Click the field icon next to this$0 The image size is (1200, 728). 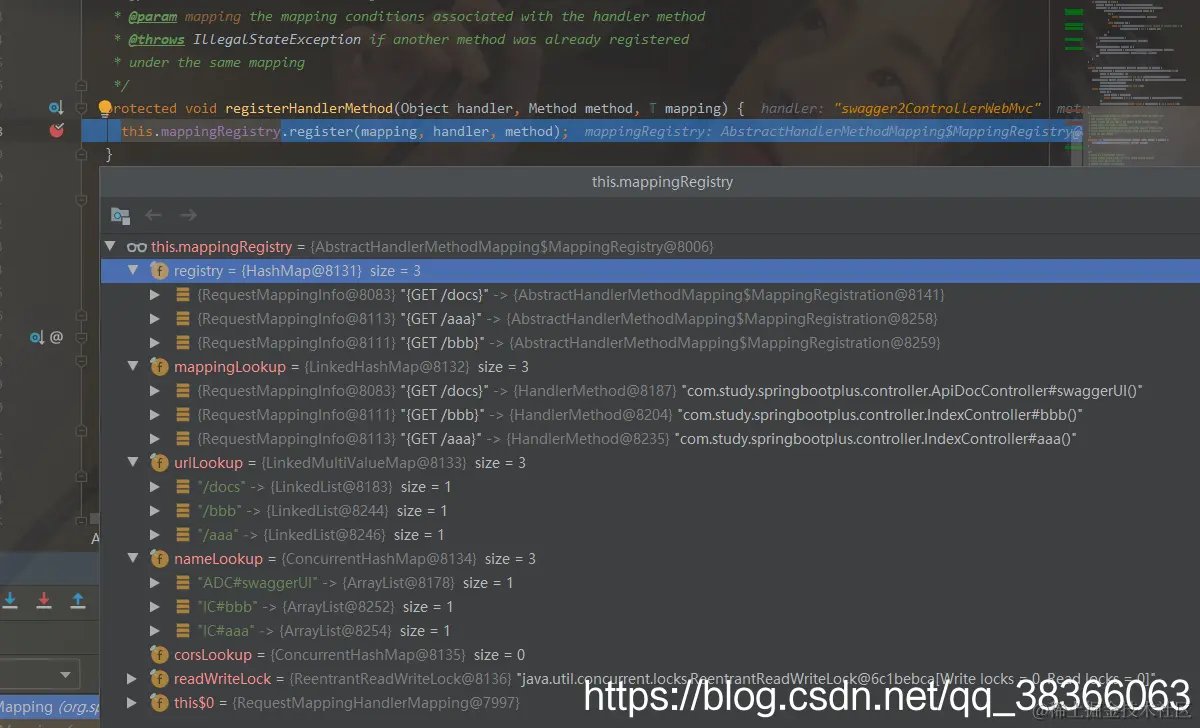click(x=159, y=703)
